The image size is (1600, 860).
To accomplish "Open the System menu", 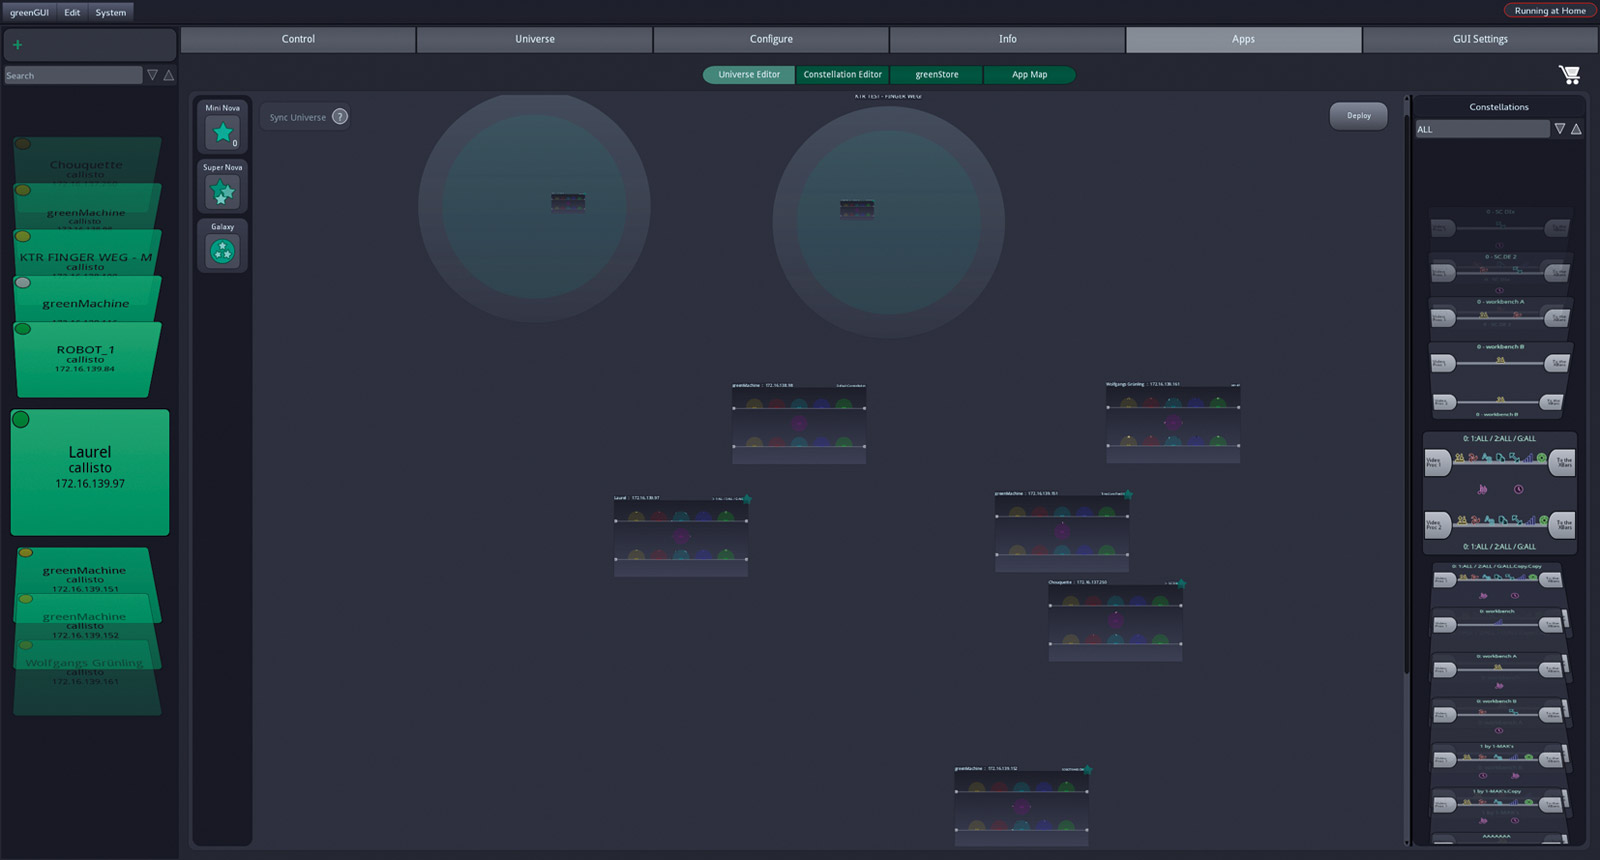I will coord(110,12).
